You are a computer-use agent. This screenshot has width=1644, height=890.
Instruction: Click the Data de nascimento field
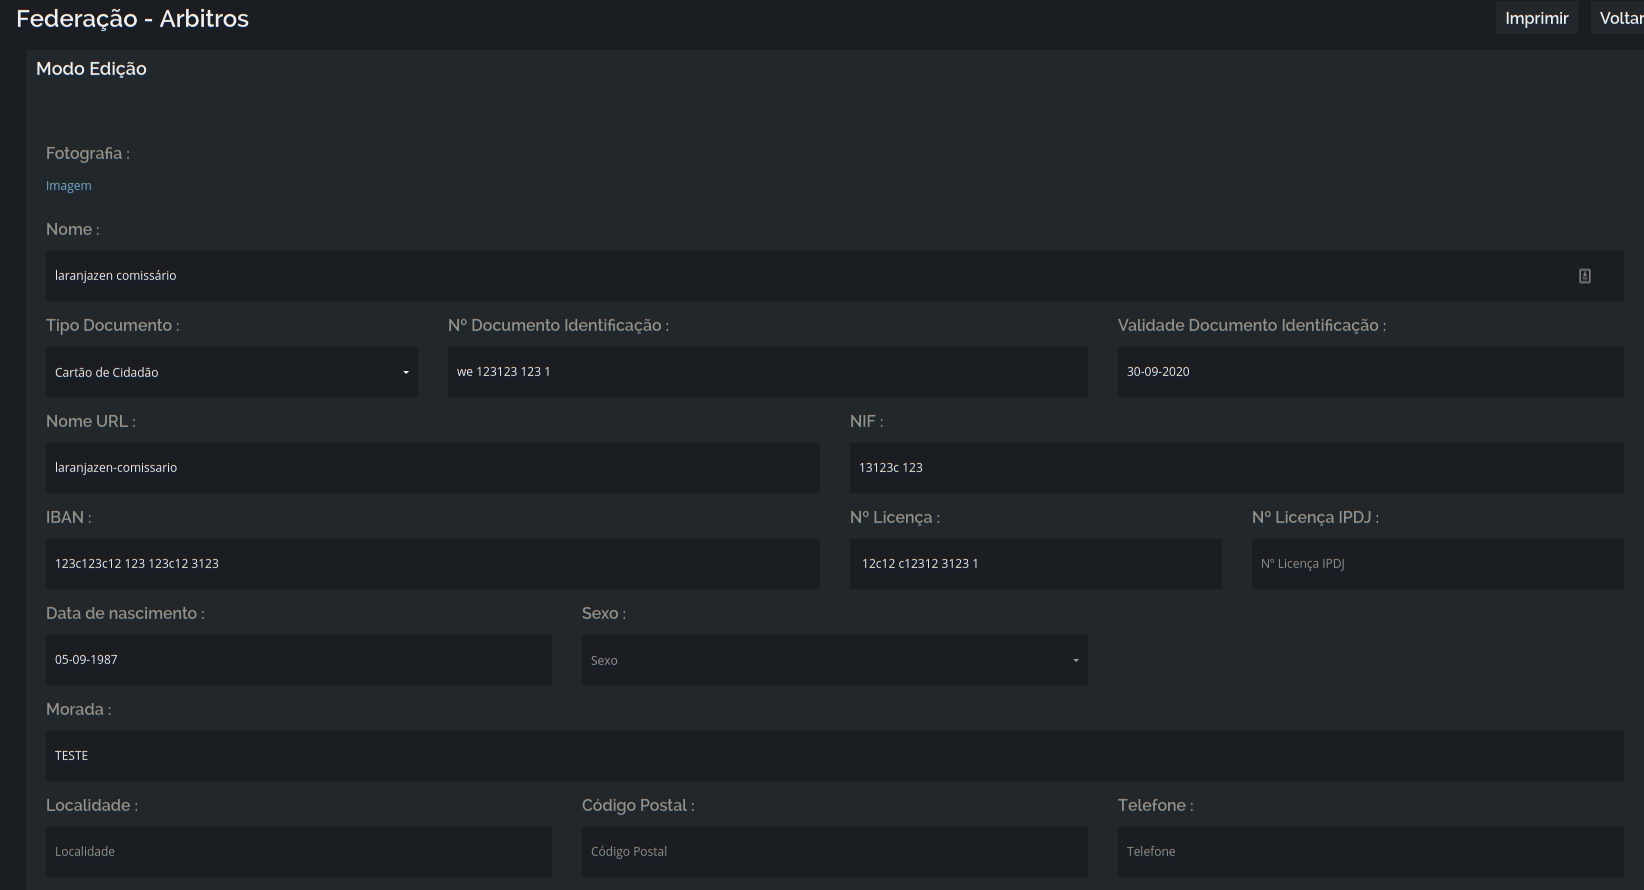coord(299,660)
